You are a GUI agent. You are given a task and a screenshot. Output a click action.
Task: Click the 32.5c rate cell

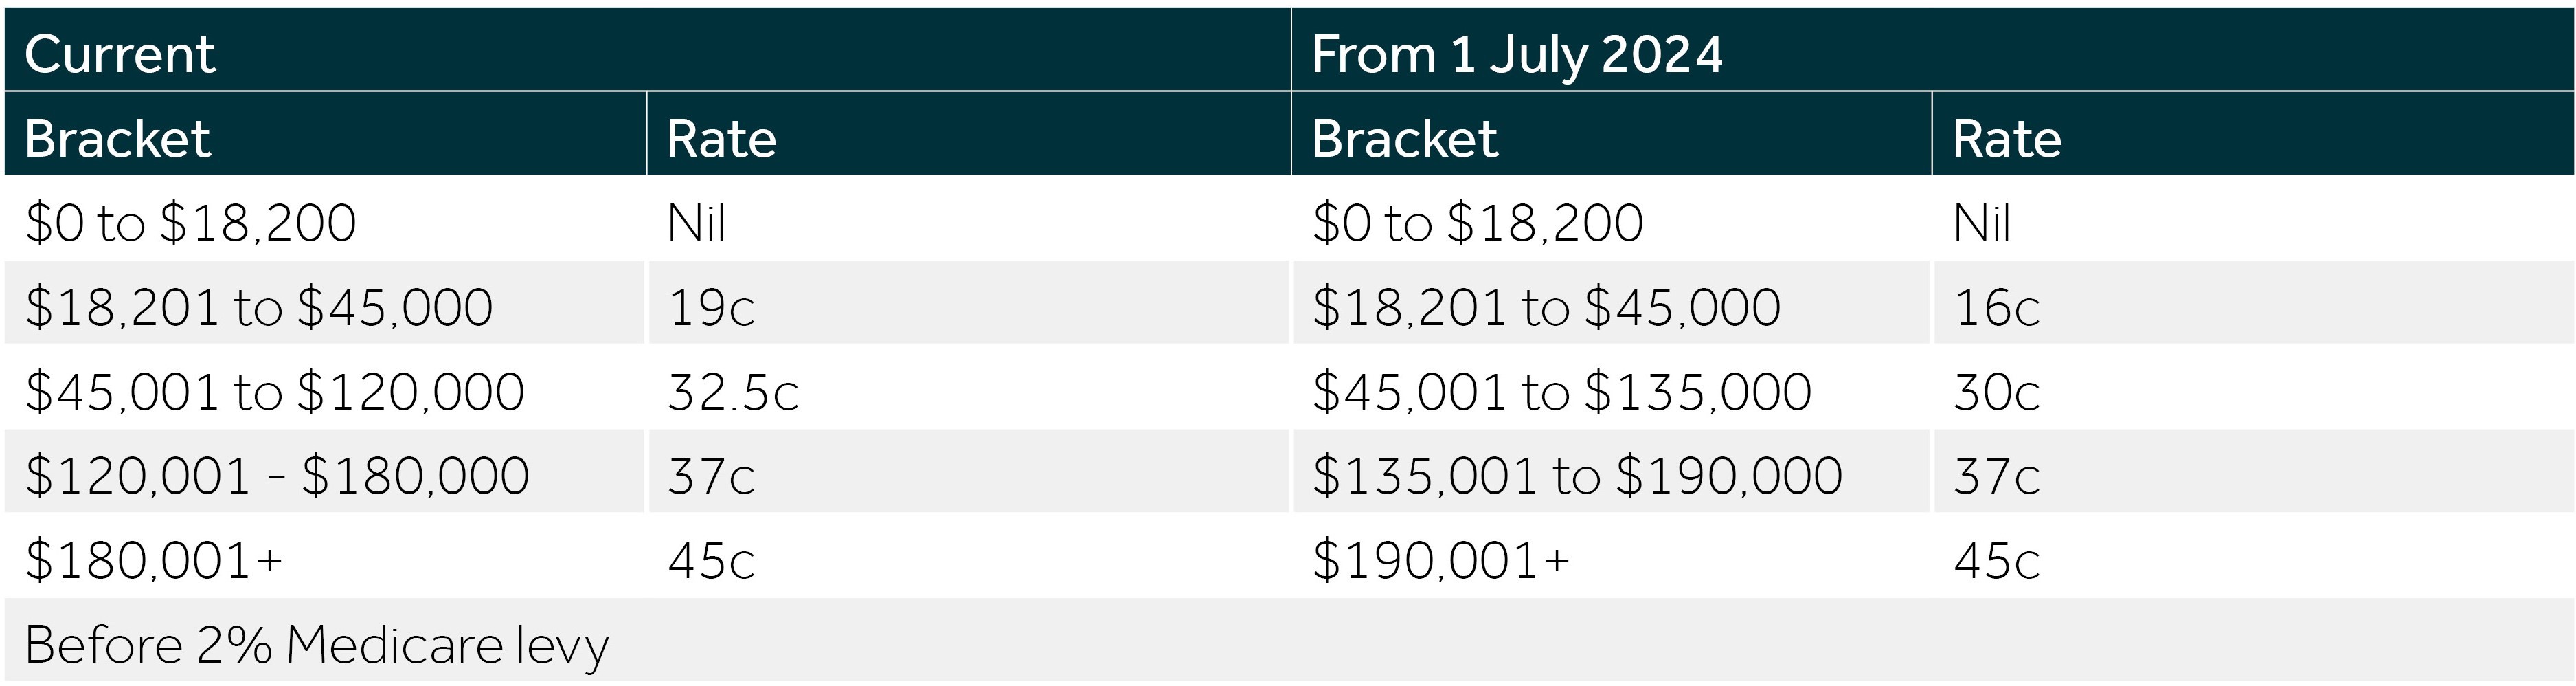(x=969, y=387)
